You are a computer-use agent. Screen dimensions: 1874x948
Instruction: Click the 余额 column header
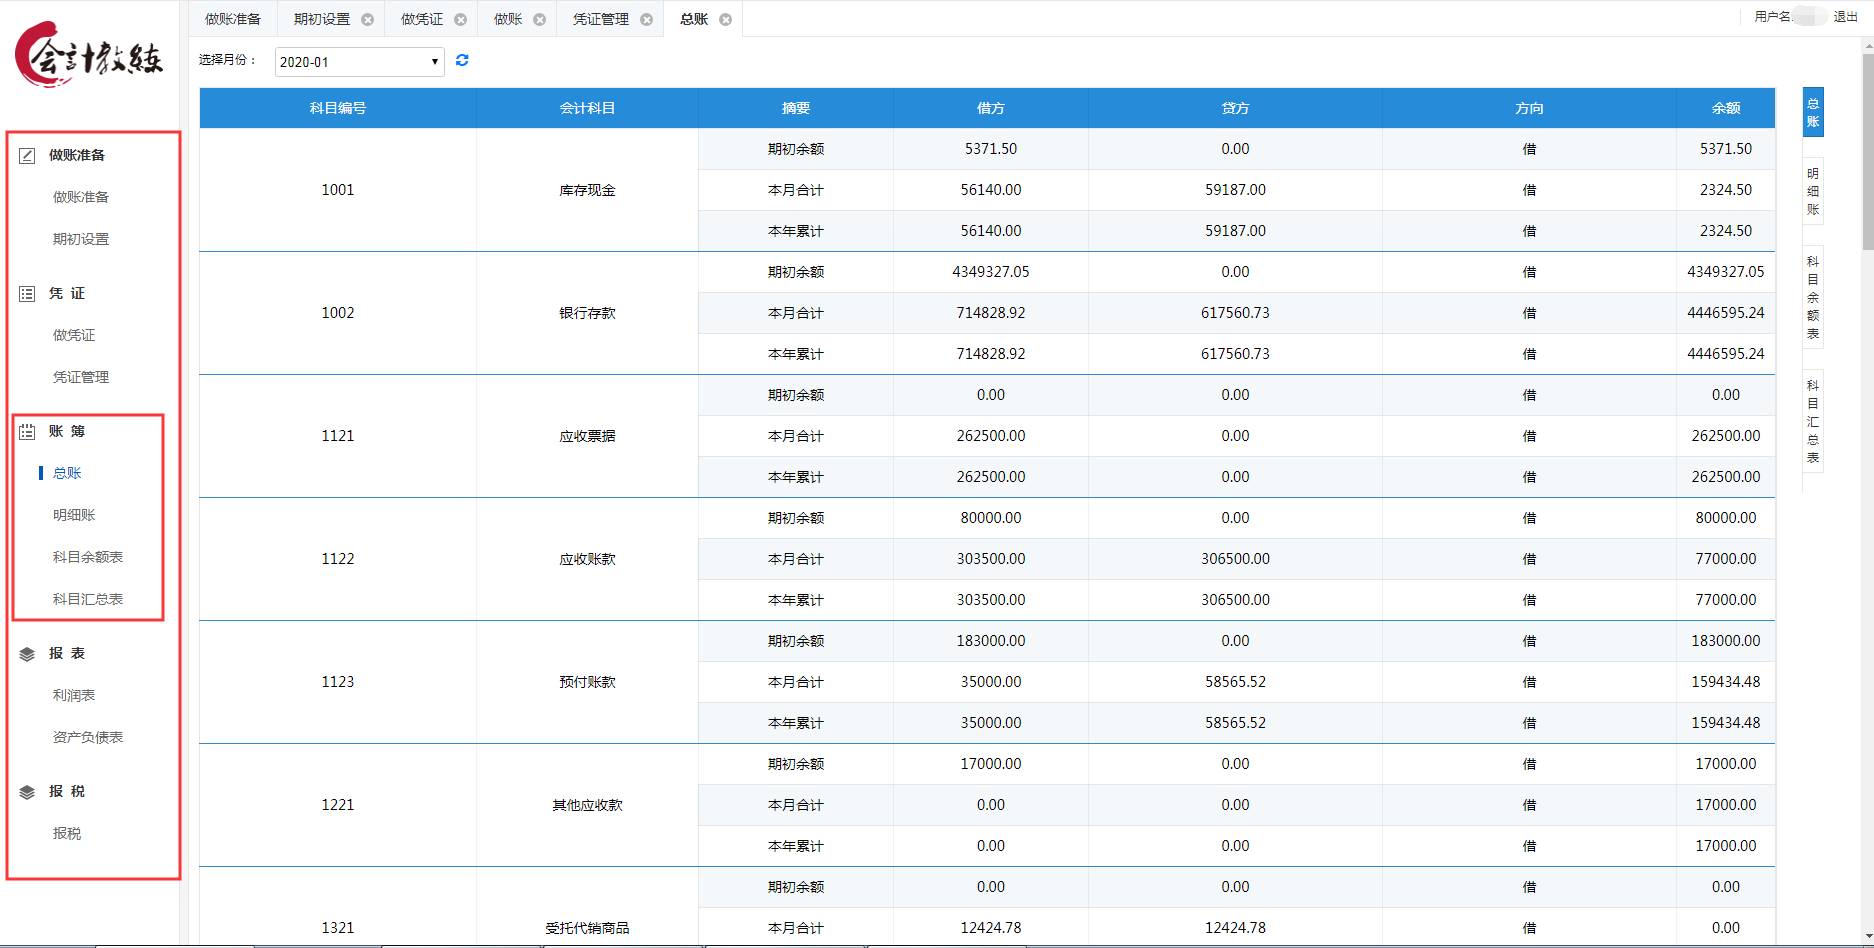(x=1726, y=108)
